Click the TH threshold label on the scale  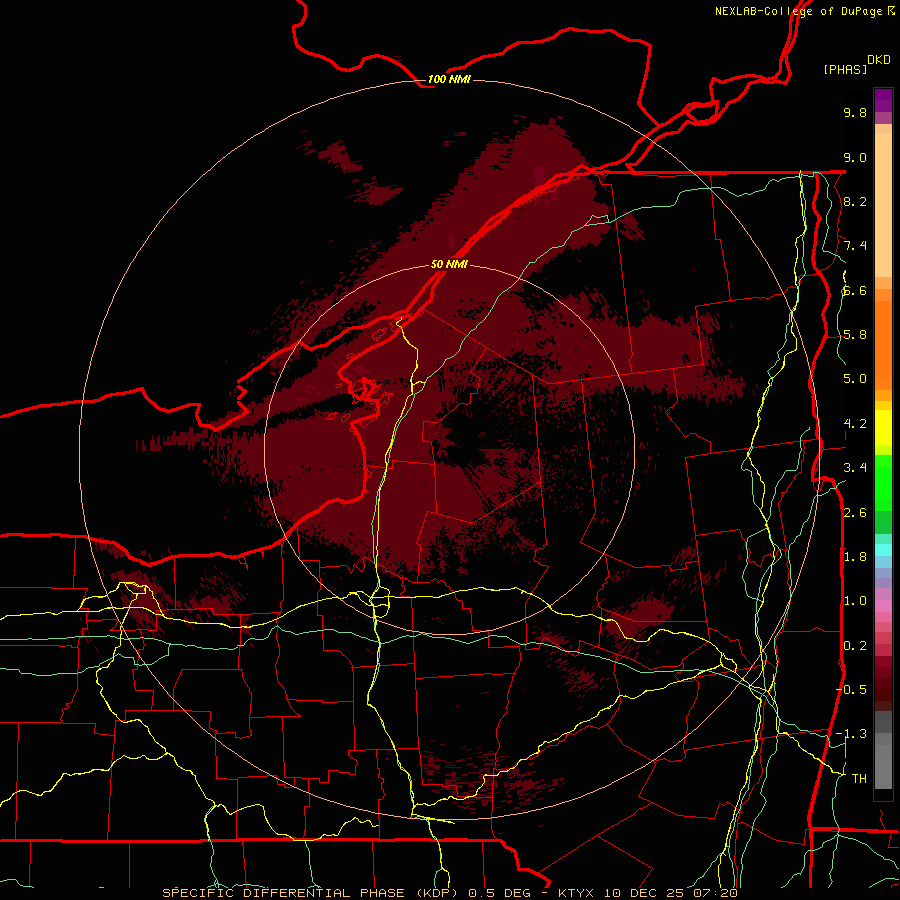(859, 779)
